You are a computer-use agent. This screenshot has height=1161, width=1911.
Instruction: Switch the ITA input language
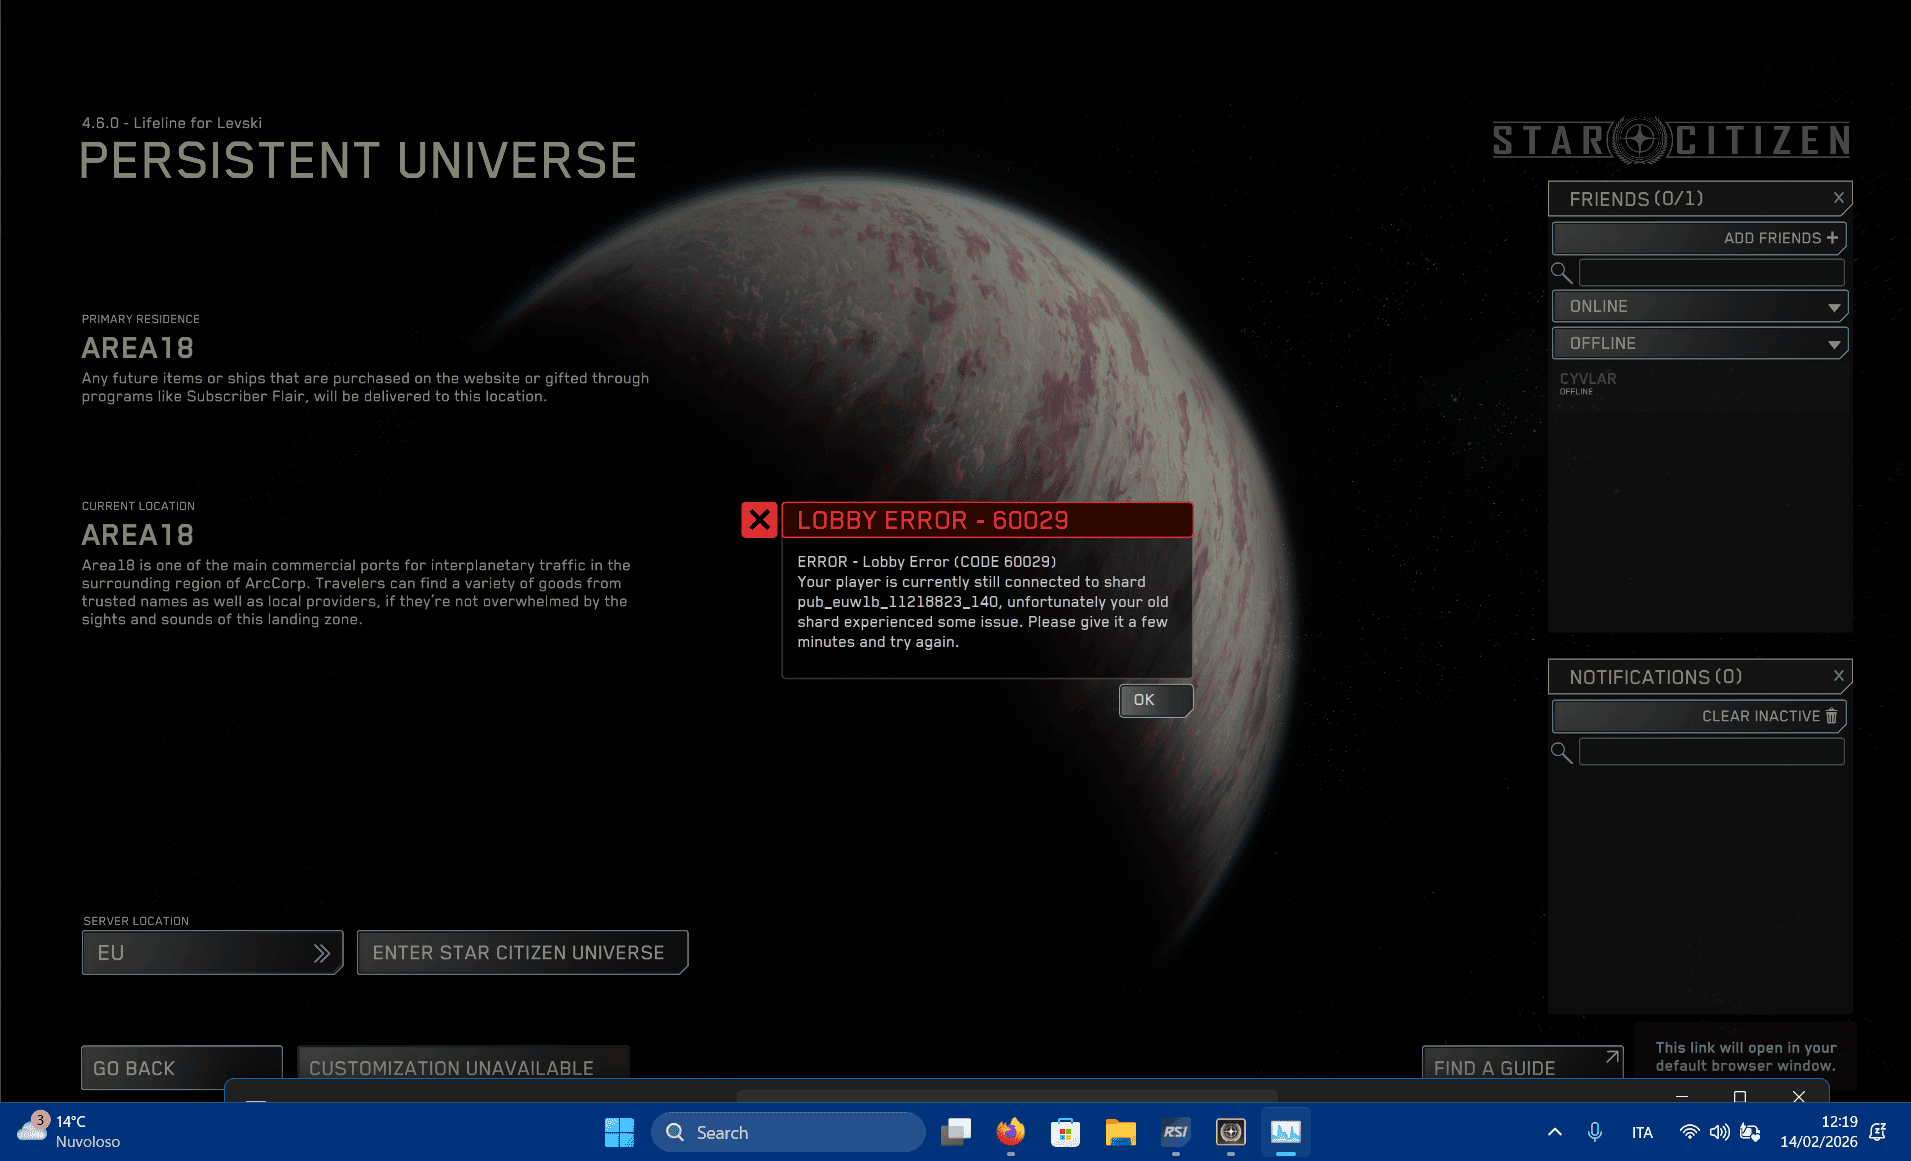(x=1642, y=1132)
